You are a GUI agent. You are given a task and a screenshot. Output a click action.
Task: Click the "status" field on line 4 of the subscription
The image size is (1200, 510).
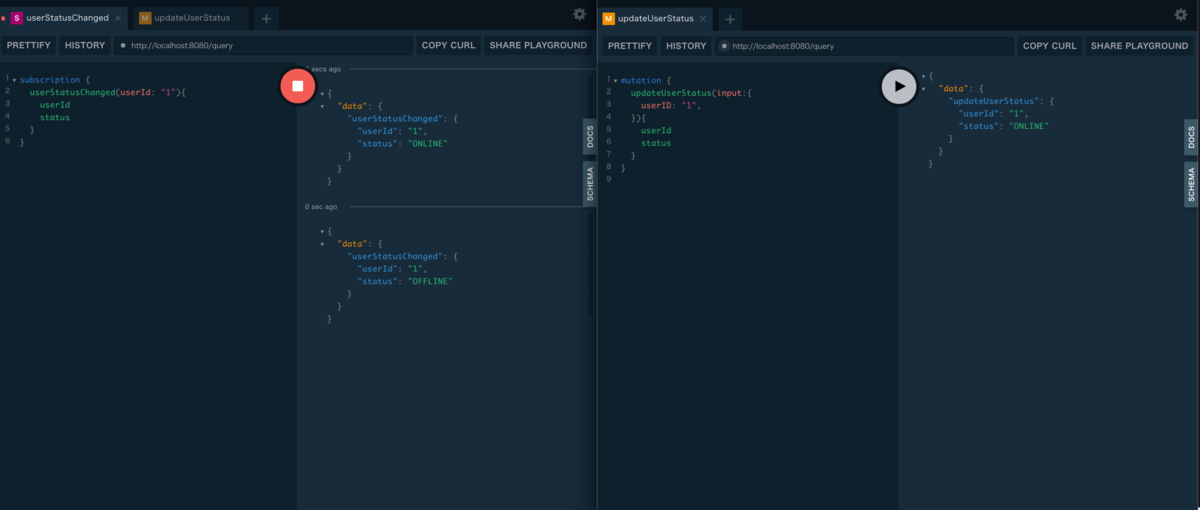click(x=55, y=118)
